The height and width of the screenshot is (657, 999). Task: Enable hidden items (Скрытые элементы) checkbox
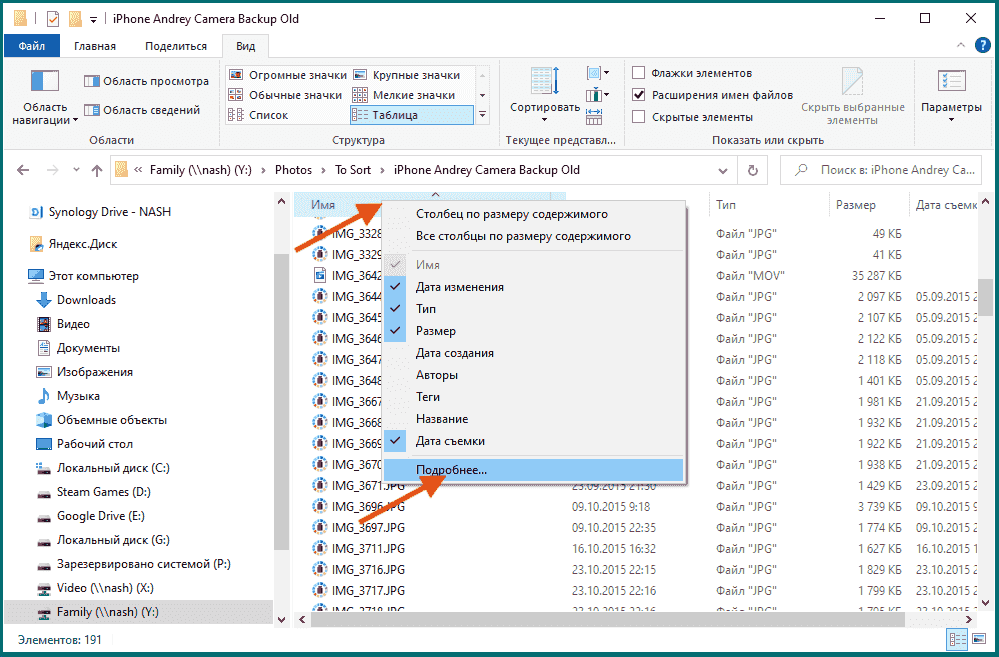[x=639, y=117]
